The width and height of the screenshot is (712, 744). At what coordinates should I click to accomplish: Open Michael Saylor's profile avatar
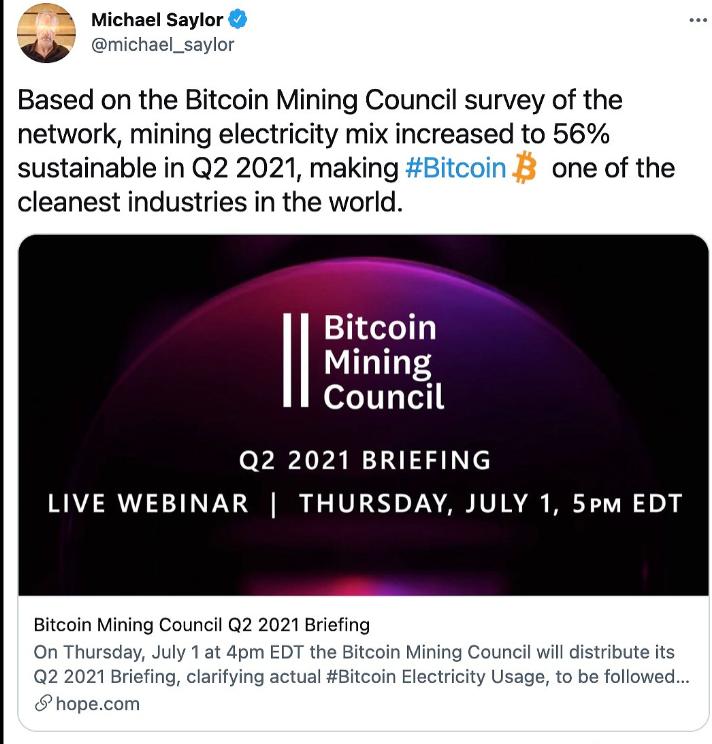tap(46, 33)
